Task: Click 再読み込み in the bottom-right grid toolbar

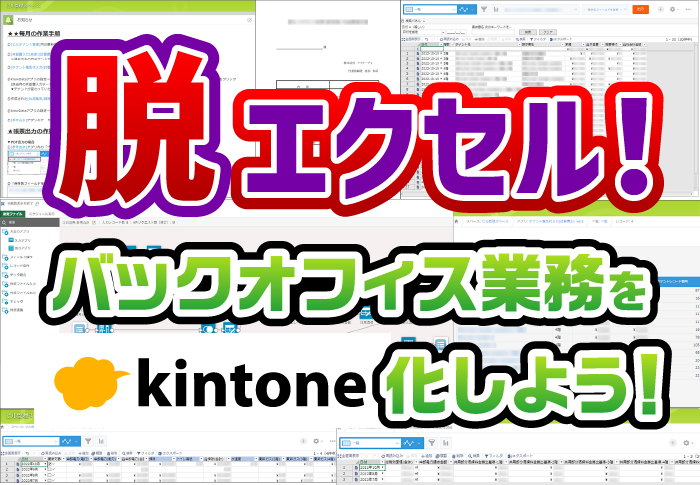Action: point(393,456)
